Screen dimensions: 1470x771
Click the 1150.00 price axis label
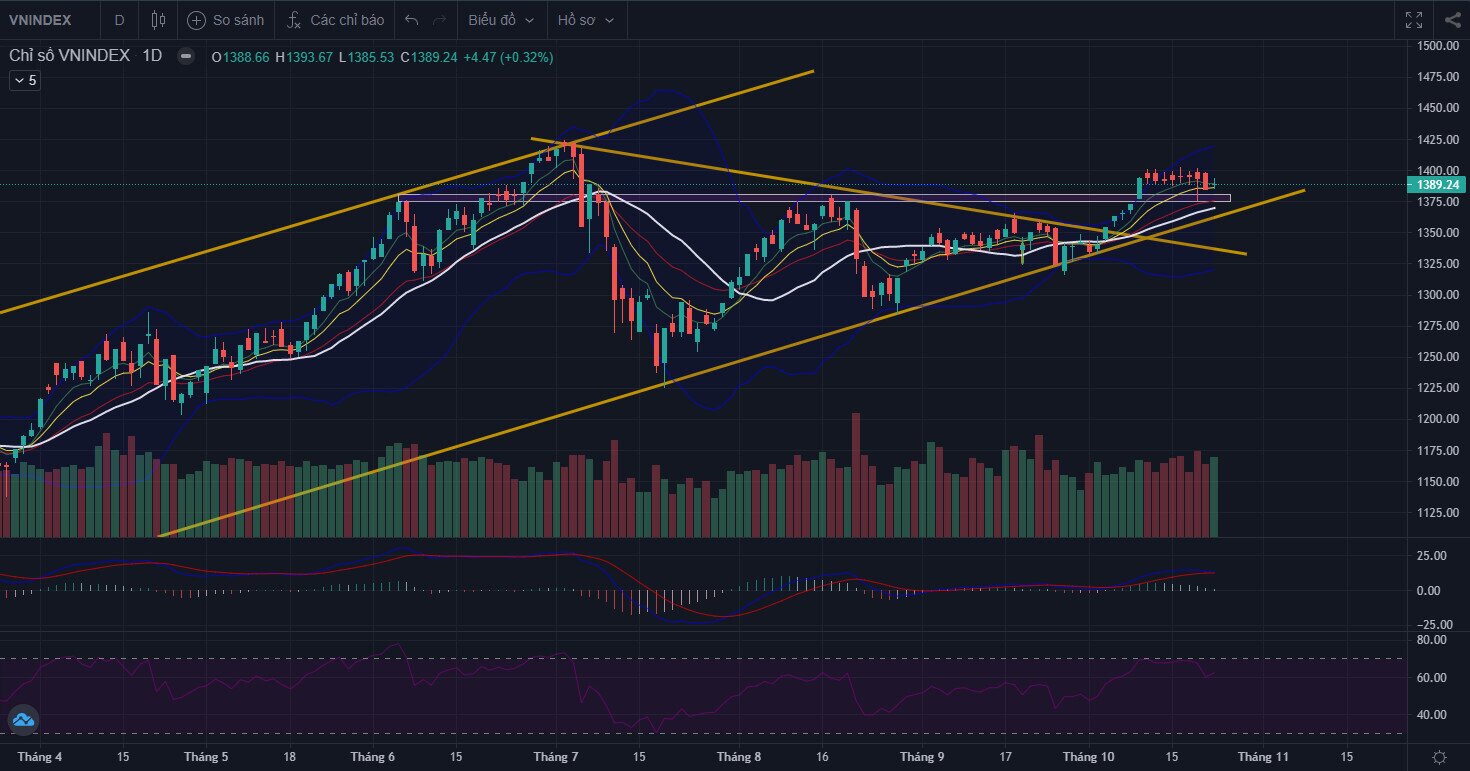pos(1440,482)
